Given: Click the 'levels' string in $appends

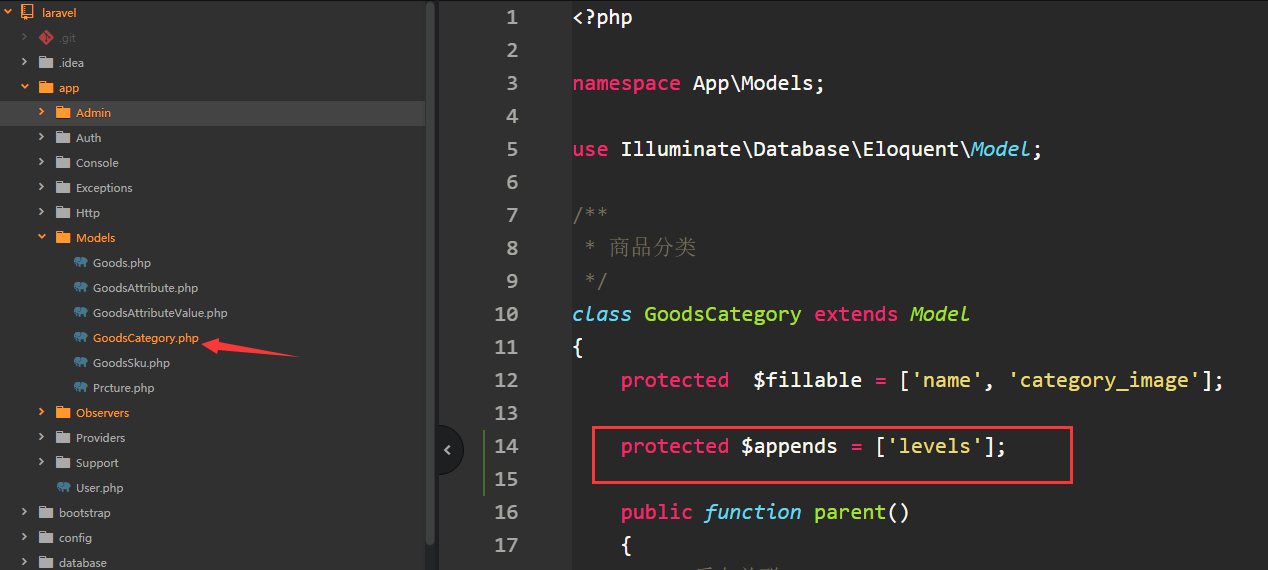Looking at the screenshot, I should (935, 446).
